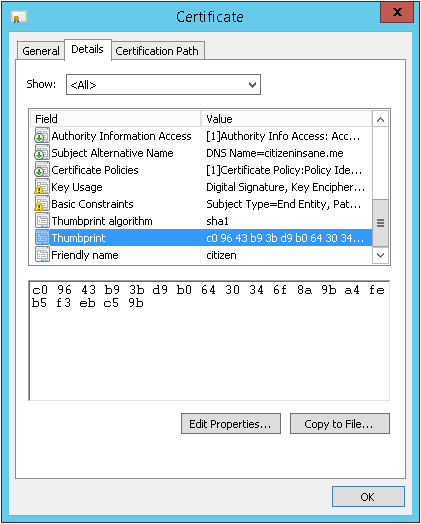Open the Details tab

(x=87, y=49)
